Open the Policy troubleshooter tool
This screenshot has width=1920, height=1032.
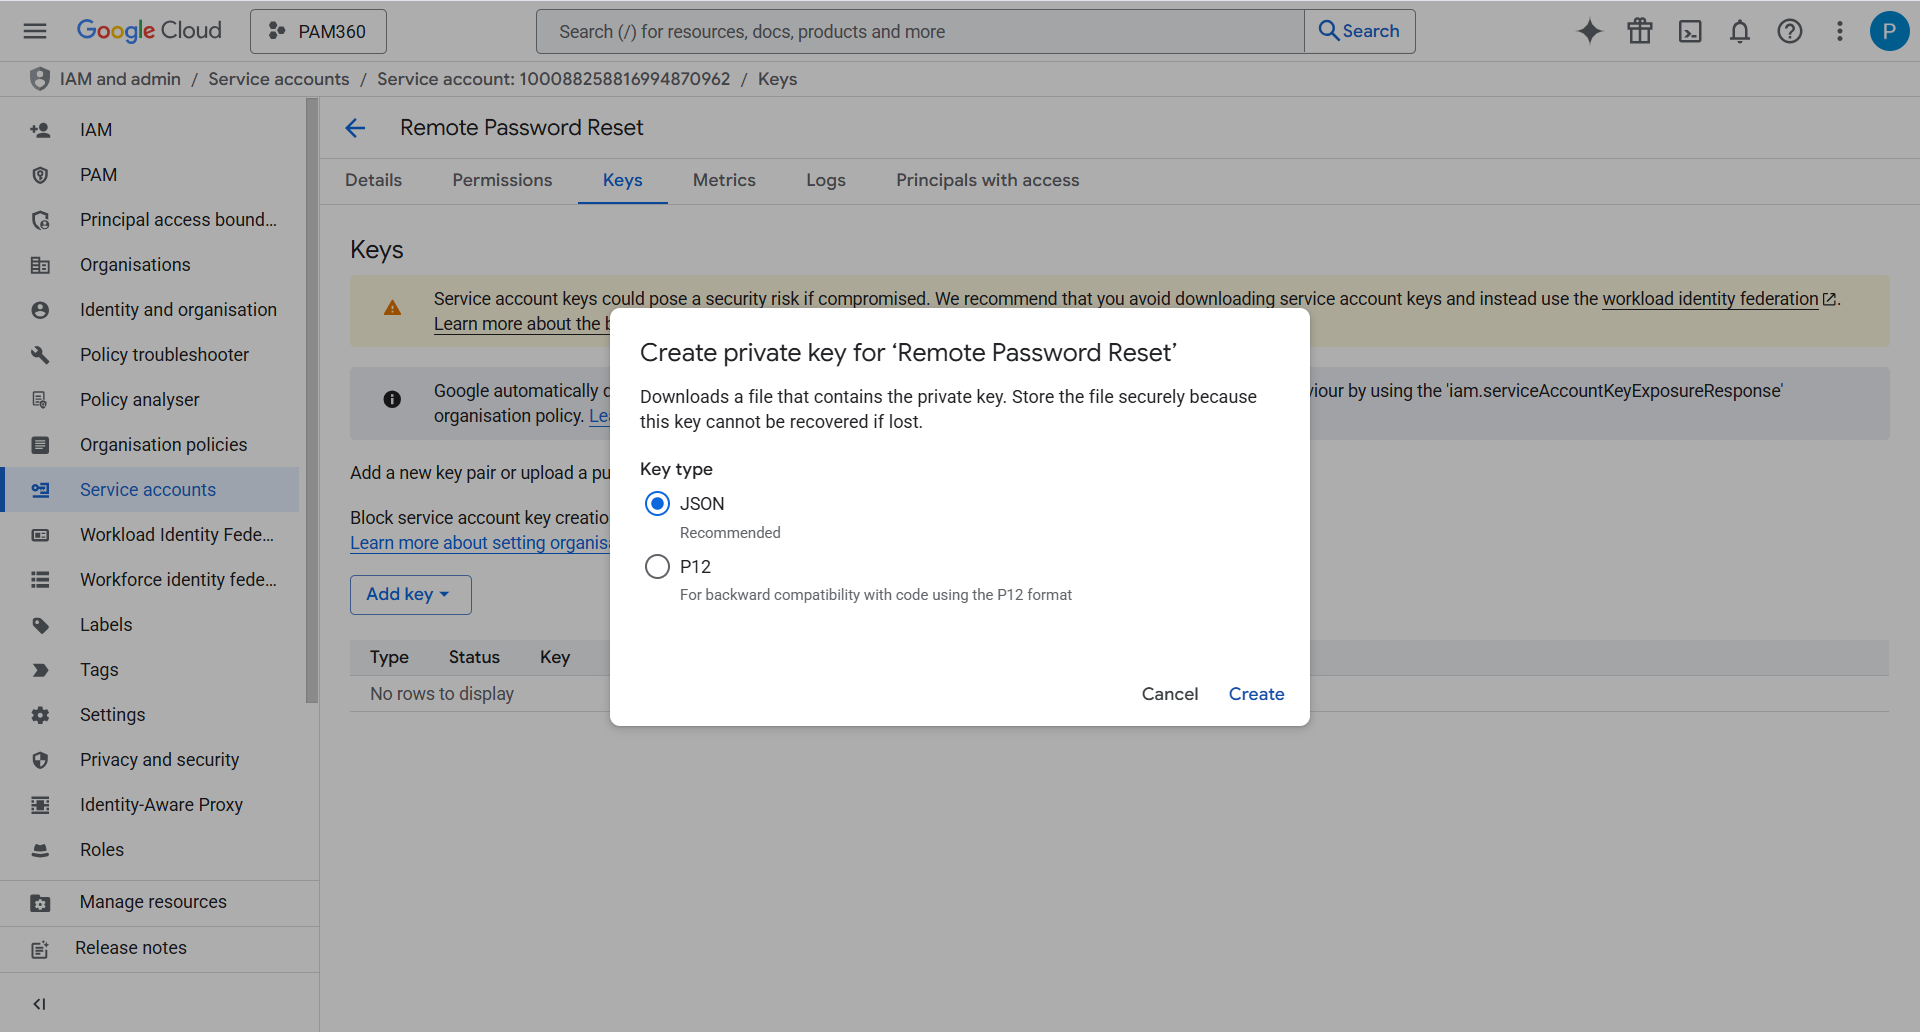pyautogui.click(x=164, y=354)
